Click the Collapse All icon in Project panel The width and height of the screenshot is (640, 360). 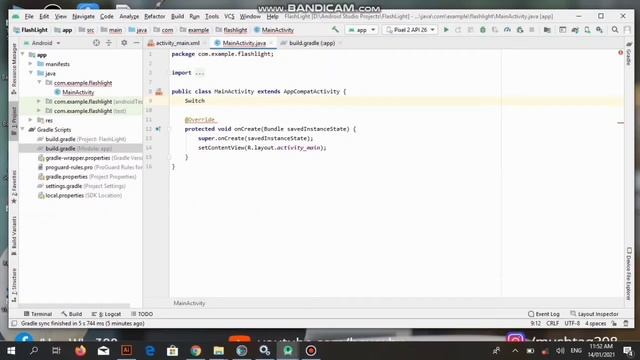click(x=109, y=43)
